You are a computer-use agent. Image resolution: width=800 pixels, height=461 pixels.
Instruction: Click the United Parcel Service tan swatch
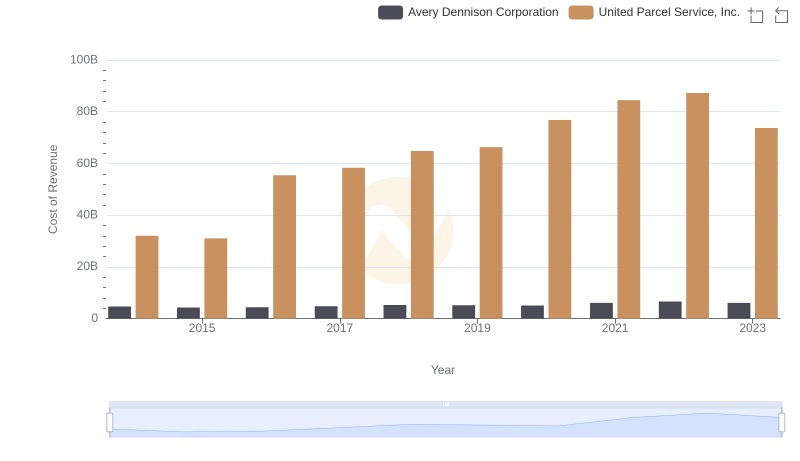581,12
